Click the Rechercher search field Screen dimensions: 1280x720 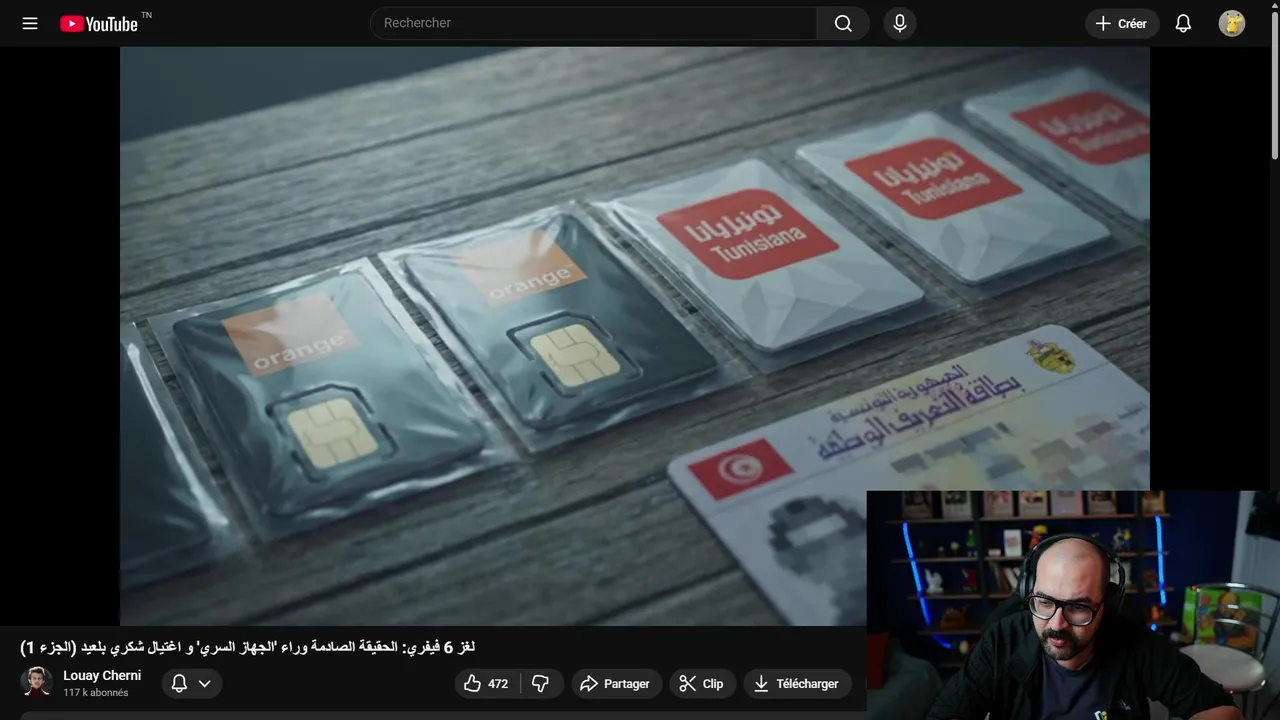coord(594,23)
